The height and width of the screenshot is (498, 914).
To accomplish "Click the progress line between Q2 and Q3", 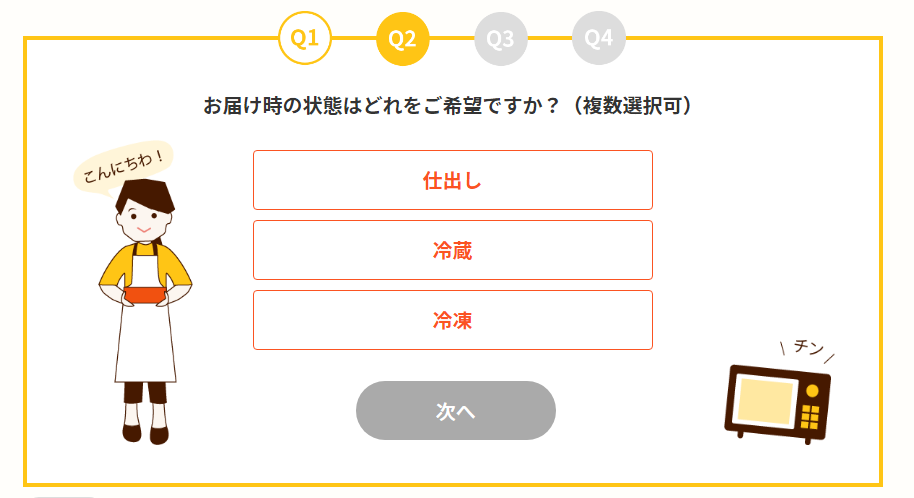I will pos(452,38).
